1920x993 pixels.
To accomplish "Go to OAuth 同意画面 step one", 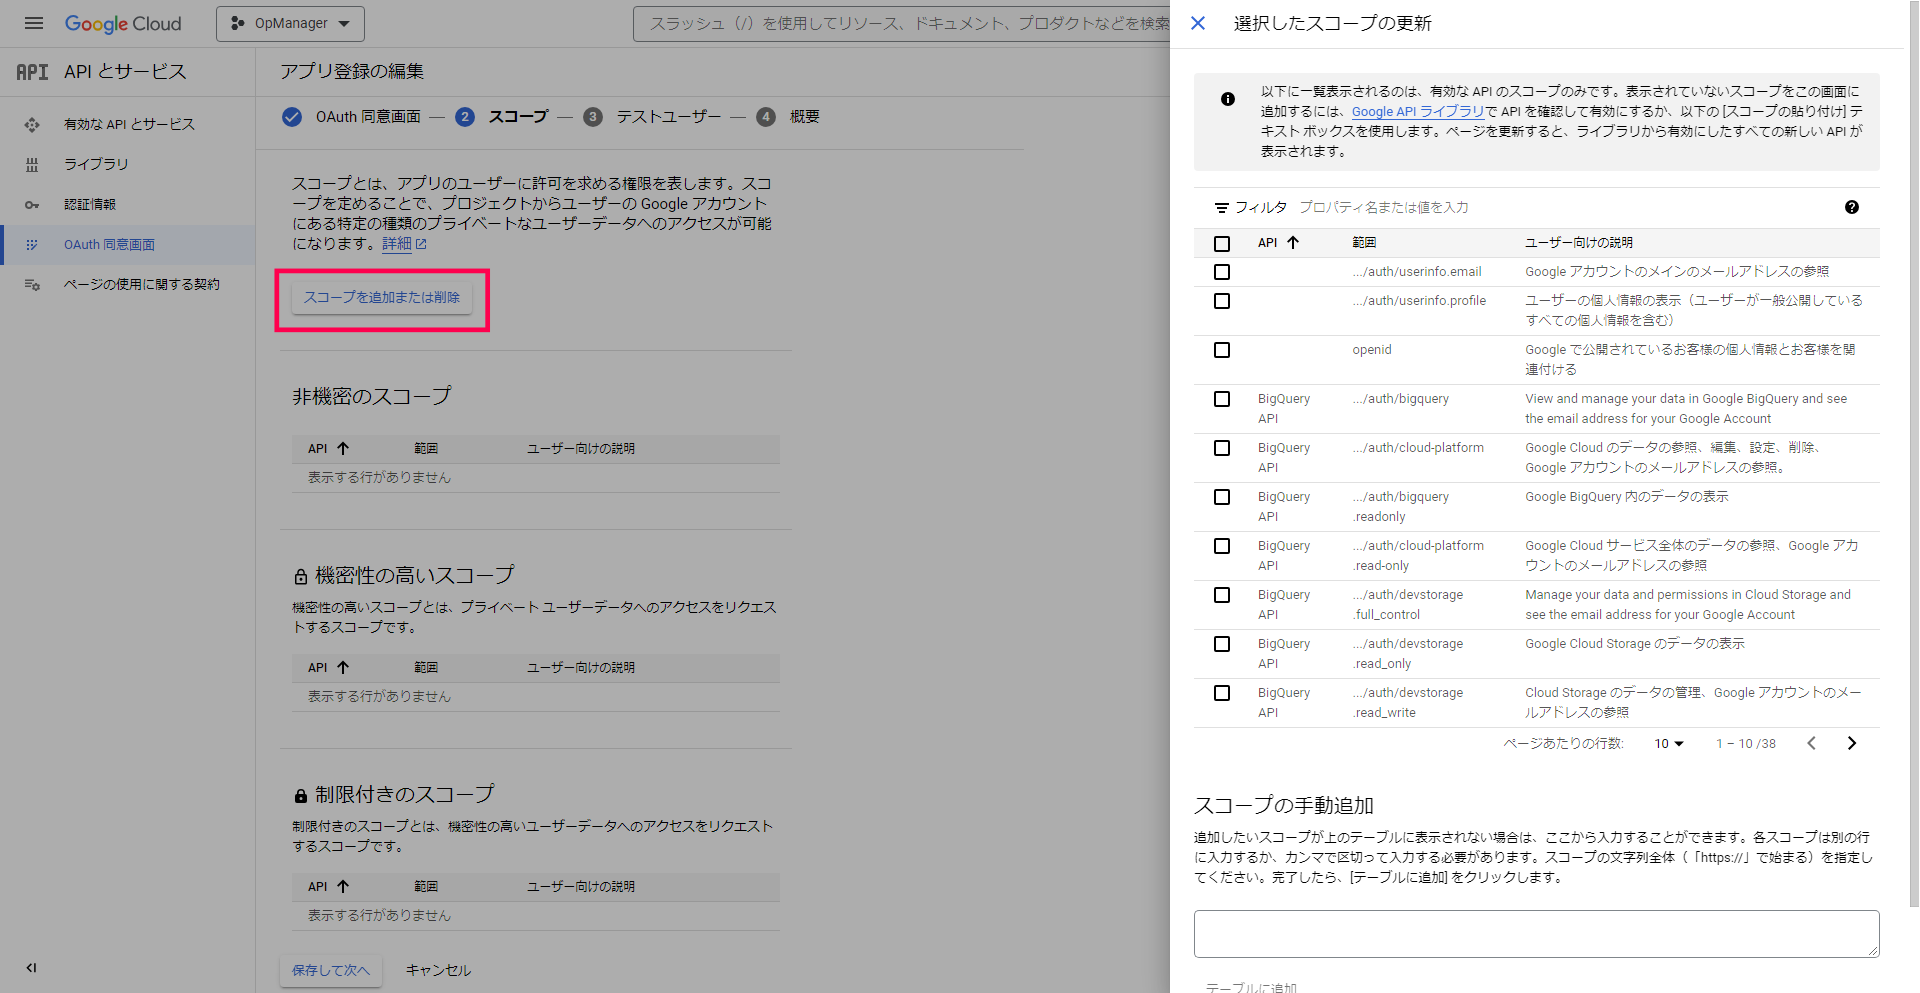I will [352, 117].
